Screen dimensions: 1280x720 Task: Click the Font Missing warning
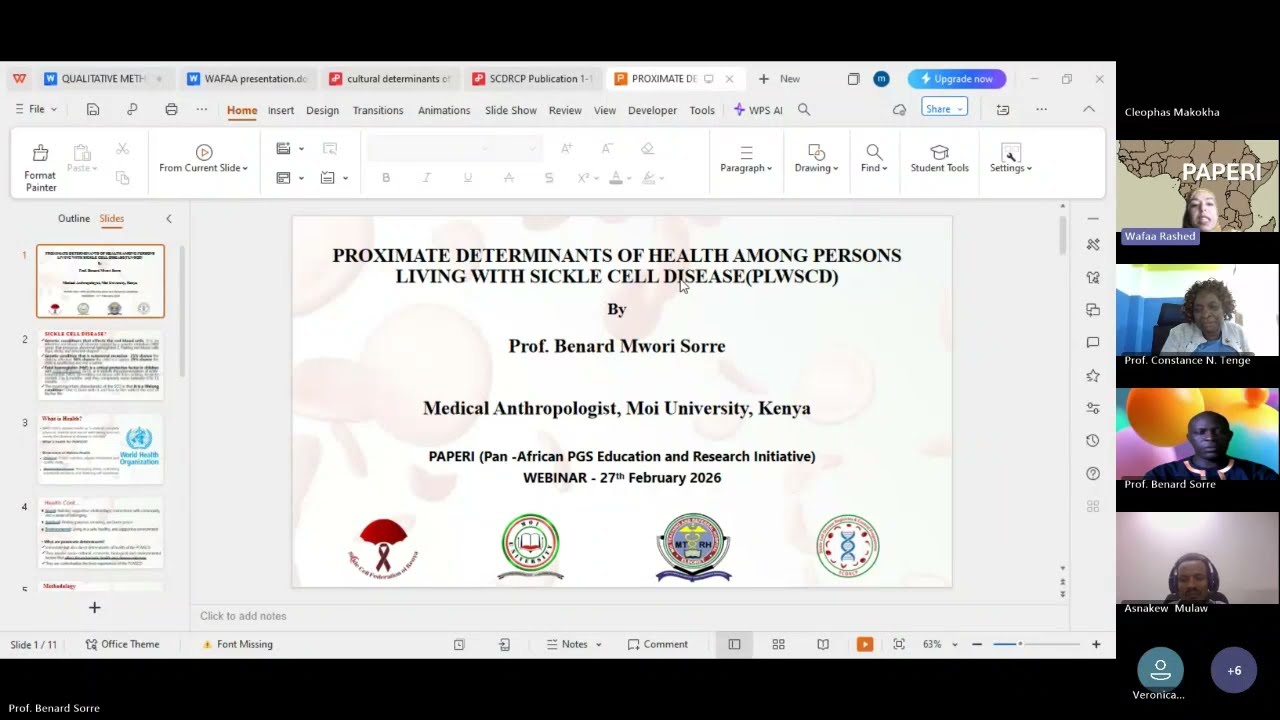(x=237, y=645)
